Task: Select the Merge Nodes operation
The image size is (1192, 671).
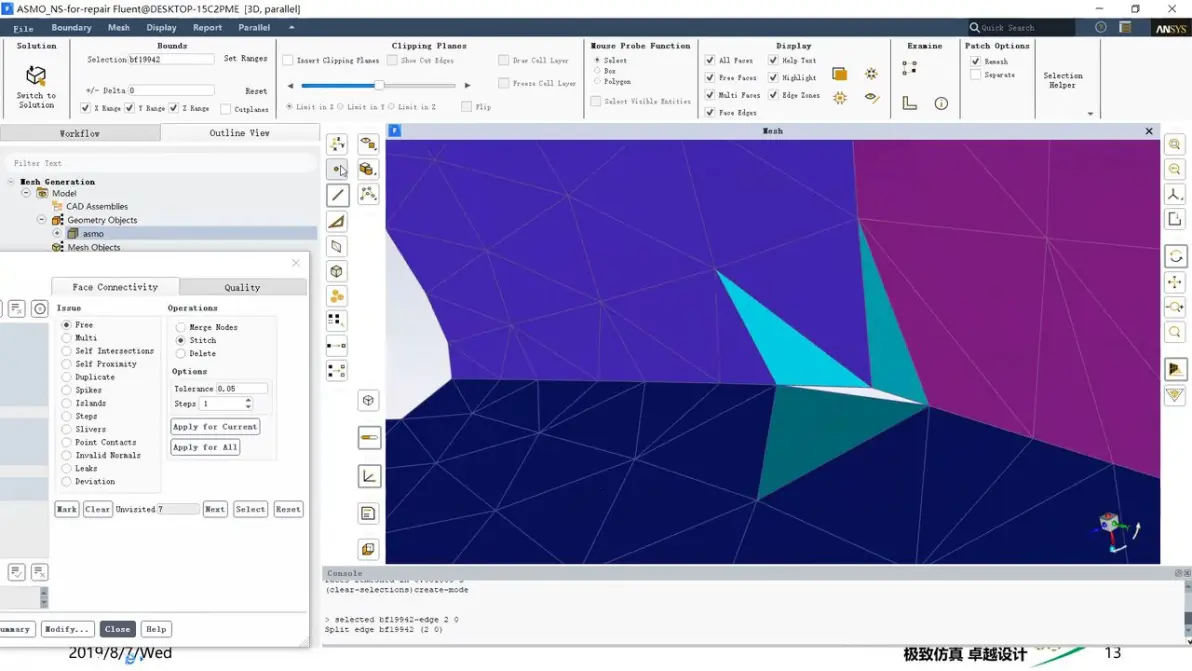Action: [x=180, y=328]
